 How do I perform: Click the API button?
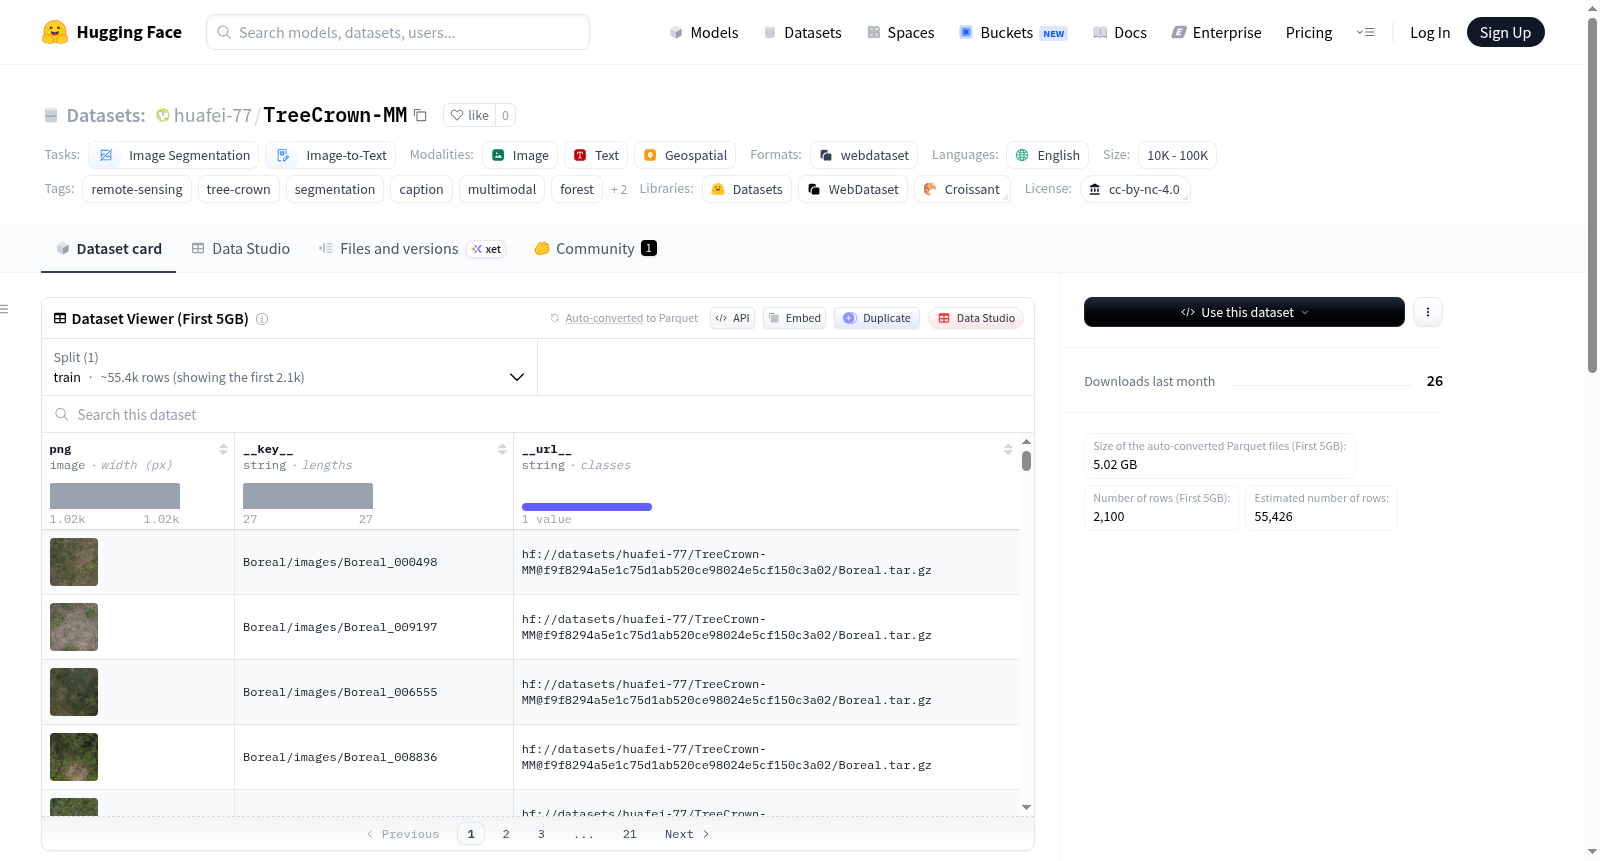tap(732, 318)
